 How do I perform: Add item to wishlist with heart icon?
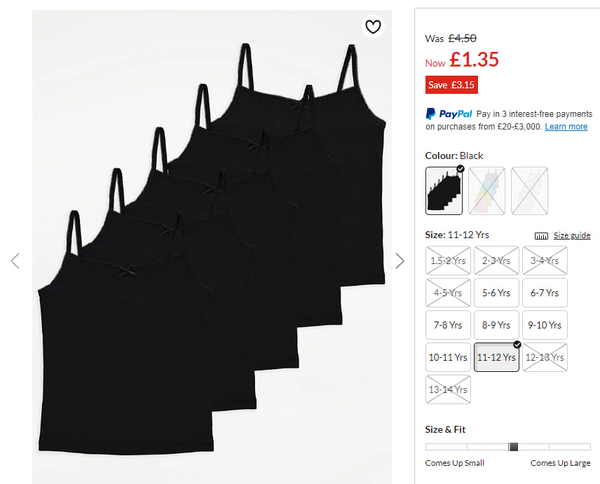pos(373,27)
